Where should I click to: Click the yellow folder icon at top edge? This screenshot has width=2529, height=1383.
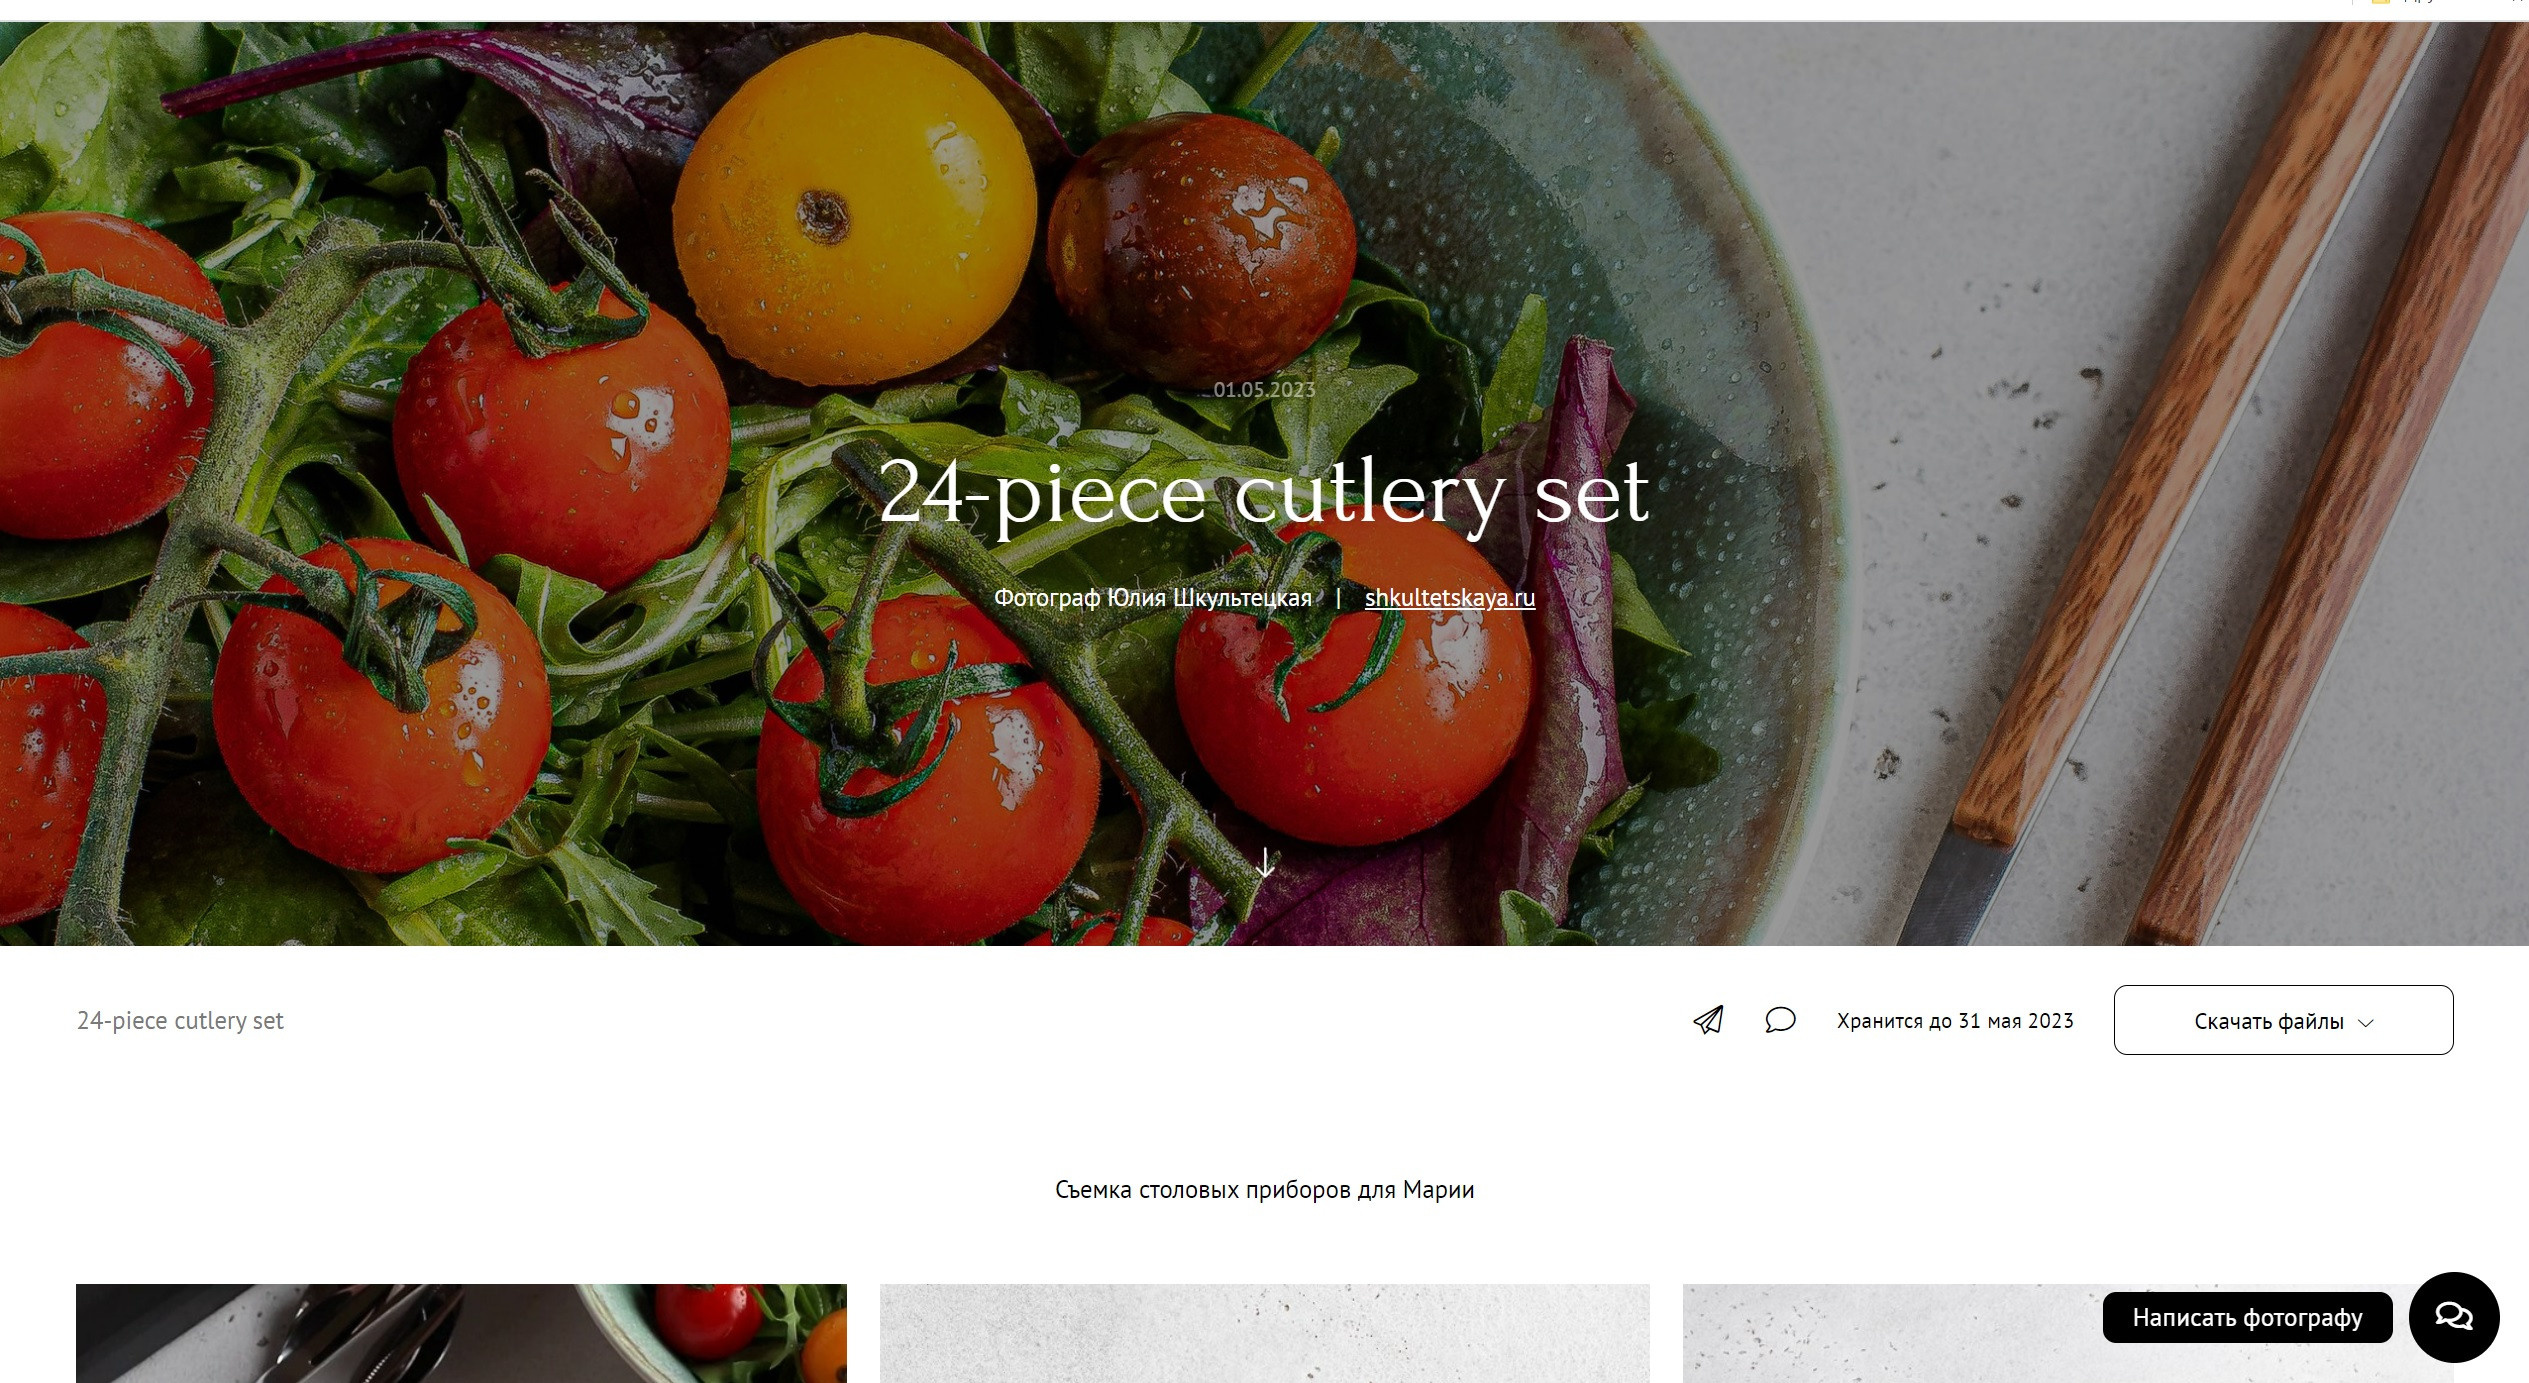point(2381,2)
